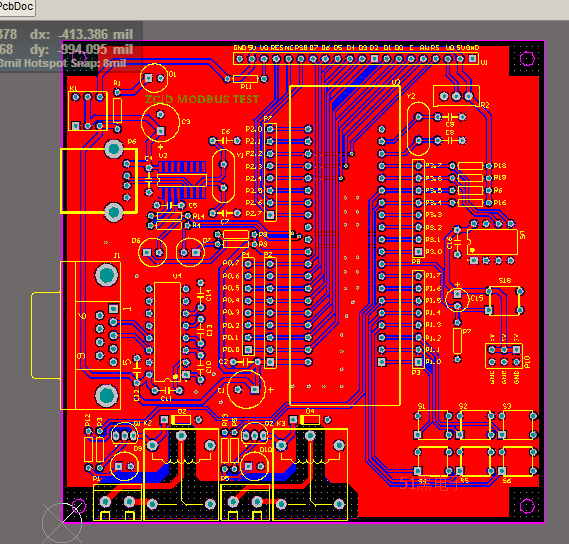Select push button S2
569x544 pixels.
point(475,425)
